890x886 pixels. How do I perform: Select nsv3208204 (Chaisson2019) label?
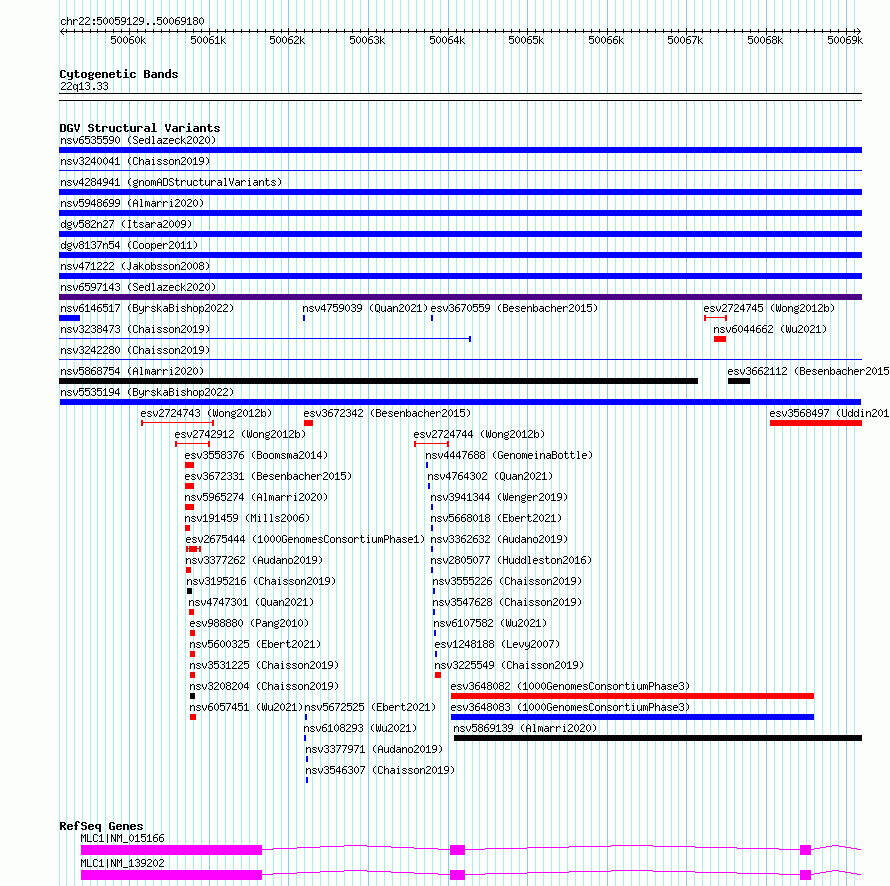point(264,686)
